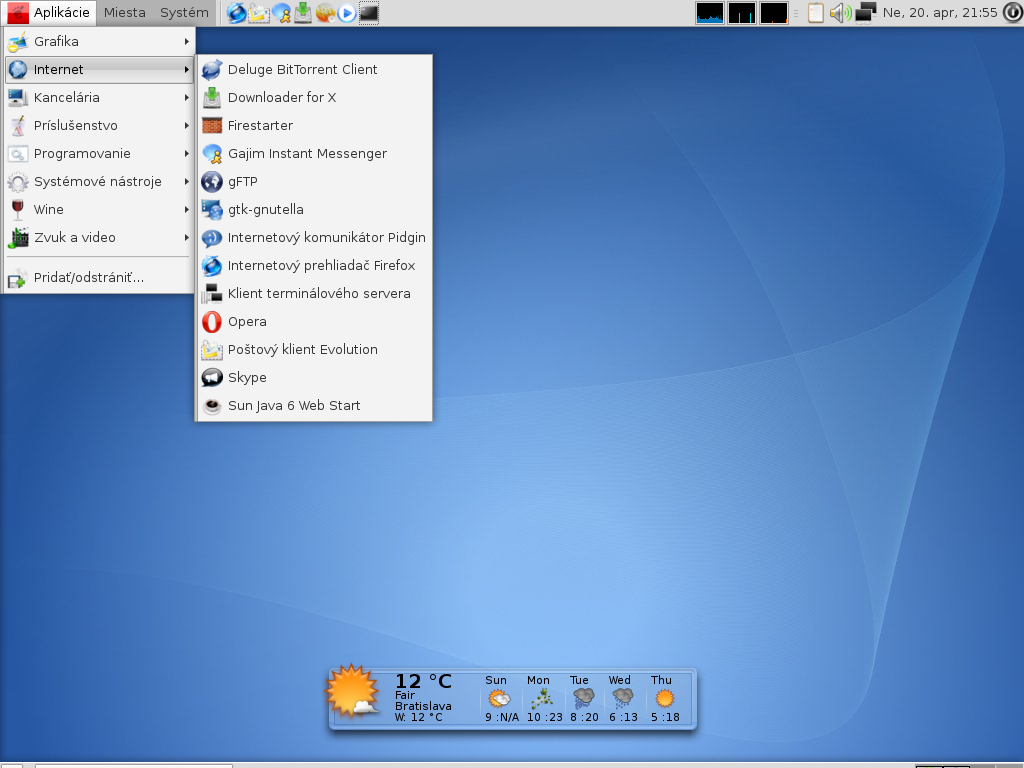The image size is (1024, 768).
Task: Open the Systémové nástroje submenu
Action: click(x=98, y=182)
